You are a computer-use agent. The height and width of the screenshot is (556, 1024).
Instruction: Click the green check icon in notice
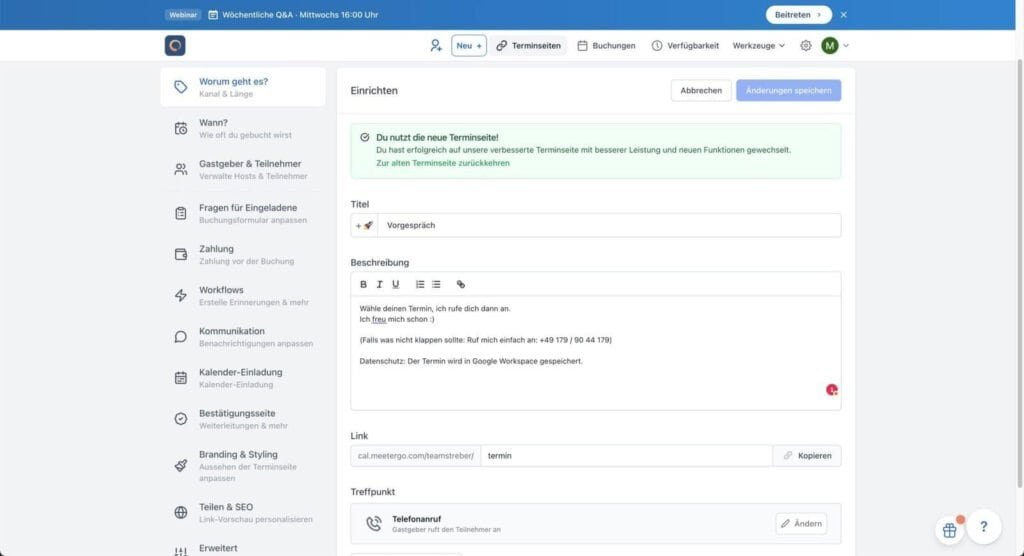364,137
